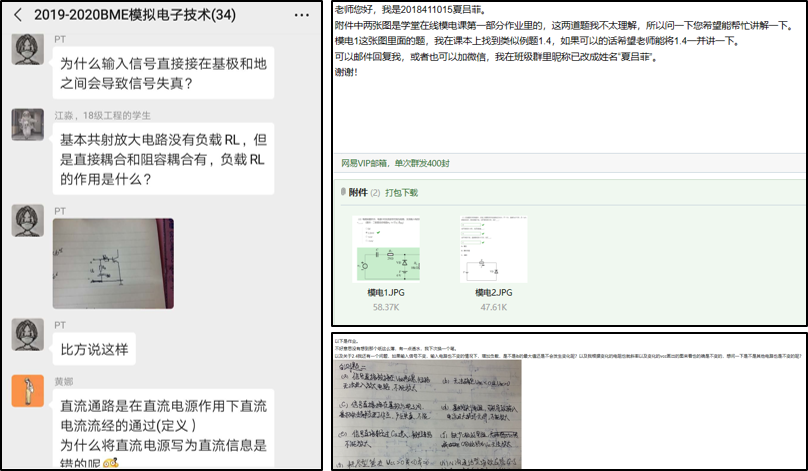The width and height of the screenshot is (808, 471).
Task: Tap PT's avatar beside the 比方说这样 message
Action: [x=26, y=334]
